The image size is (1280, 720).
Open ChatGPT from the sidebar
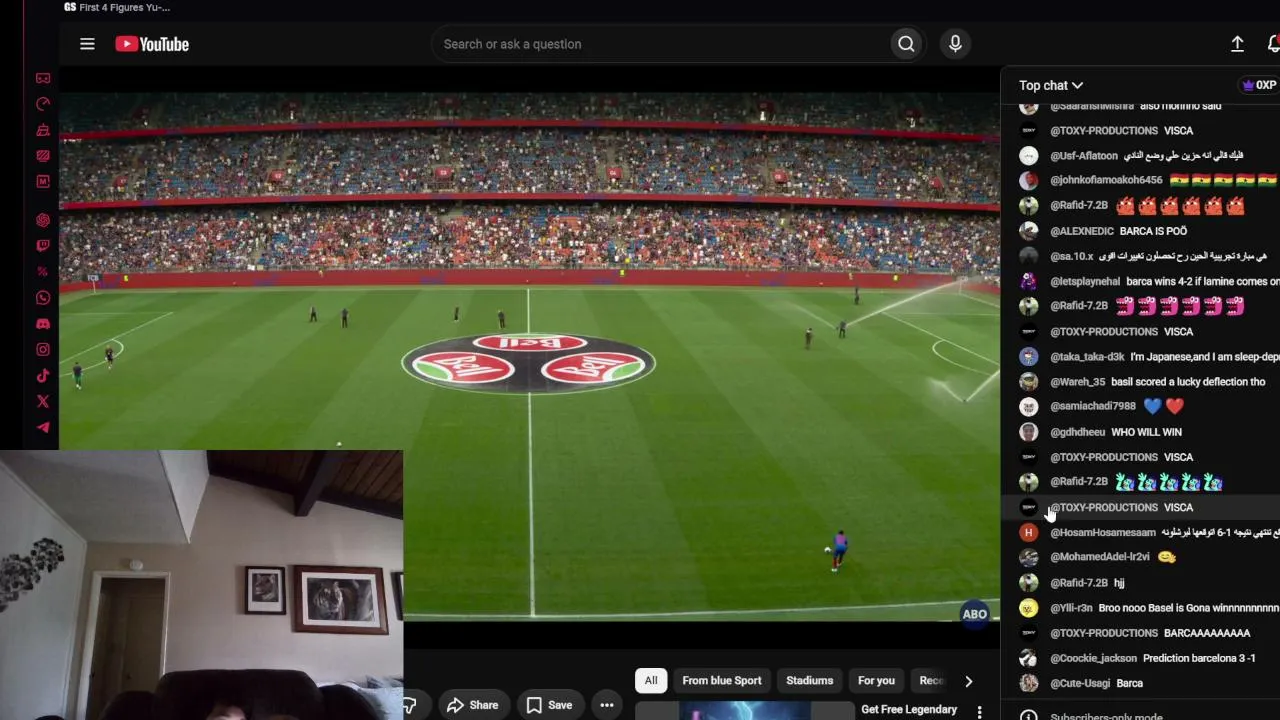pyautogui.click(x=43, y=220)
